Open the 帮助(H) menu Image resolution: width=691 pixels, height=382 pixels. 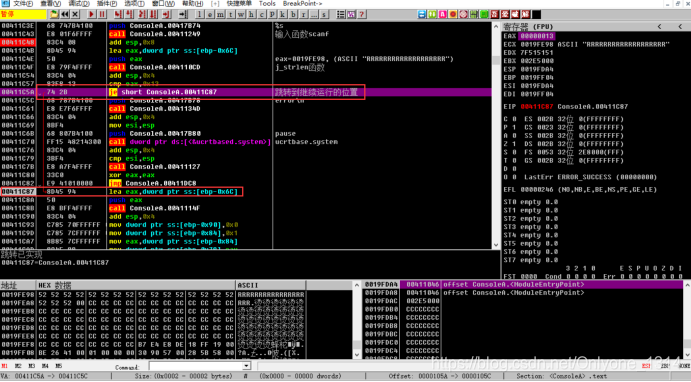192,4
